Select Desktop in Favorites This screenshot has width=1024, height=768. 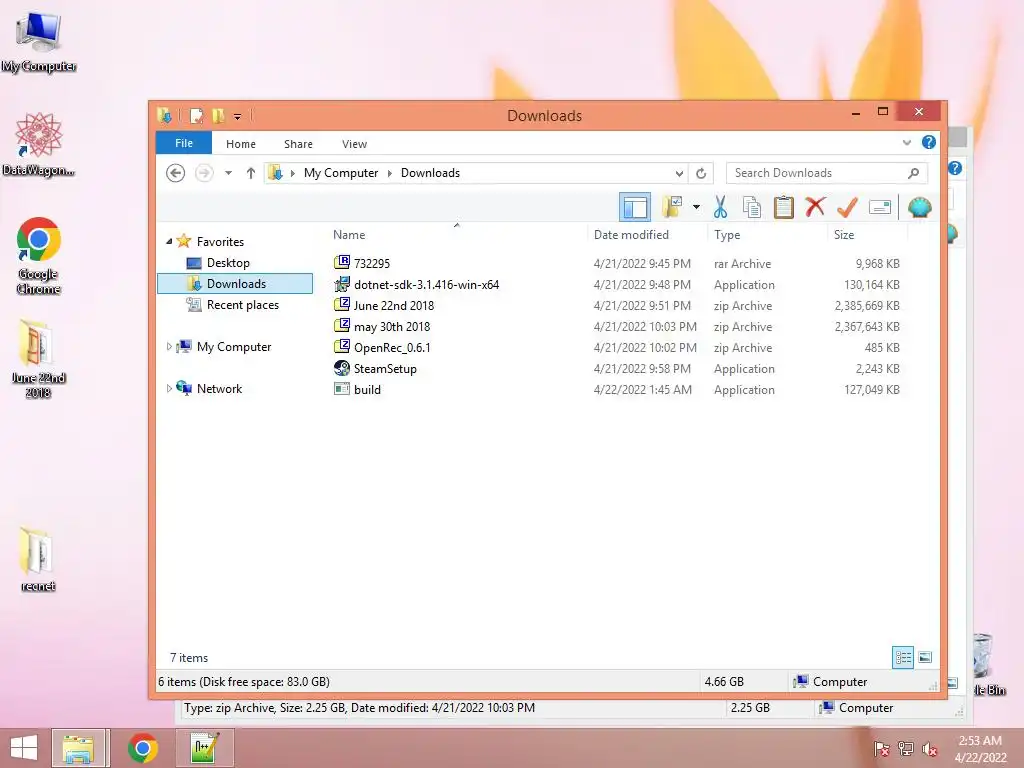point(228,263)
